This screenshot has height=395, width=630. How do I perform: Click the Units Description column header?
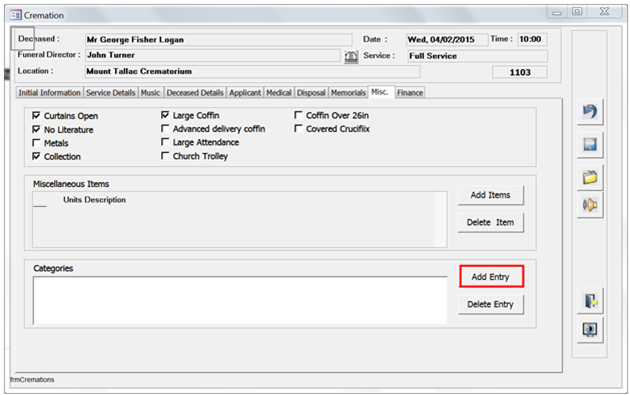click(94, 200)
